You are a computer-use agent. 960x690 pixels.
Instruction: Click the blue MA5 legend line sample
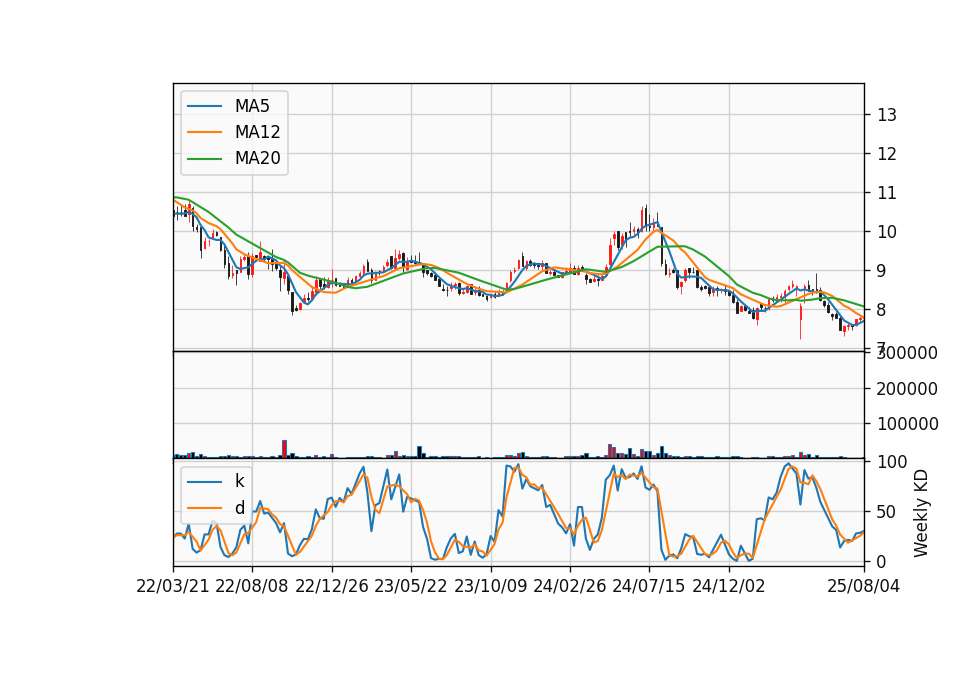(x=204, y=106)
